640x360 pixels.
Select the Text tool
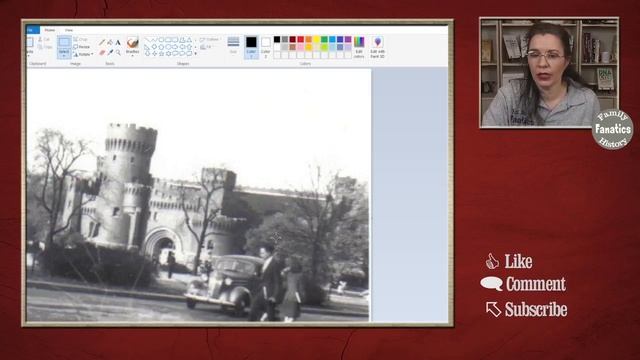118,42
